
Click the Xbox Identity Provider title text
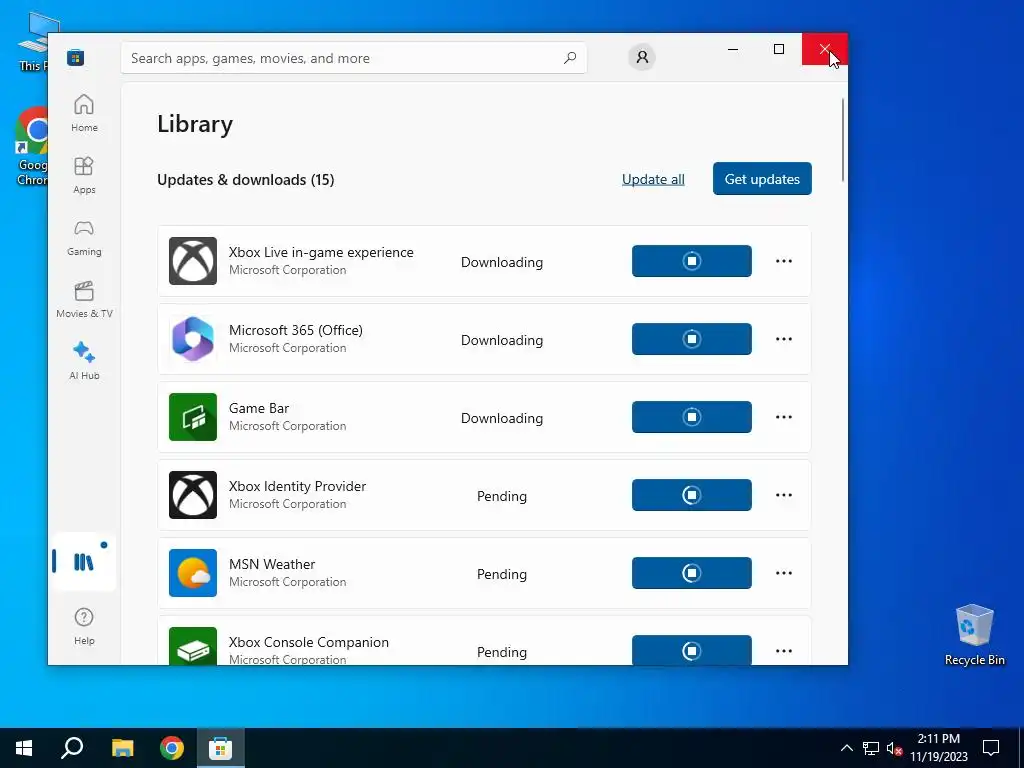pos(297,487)
